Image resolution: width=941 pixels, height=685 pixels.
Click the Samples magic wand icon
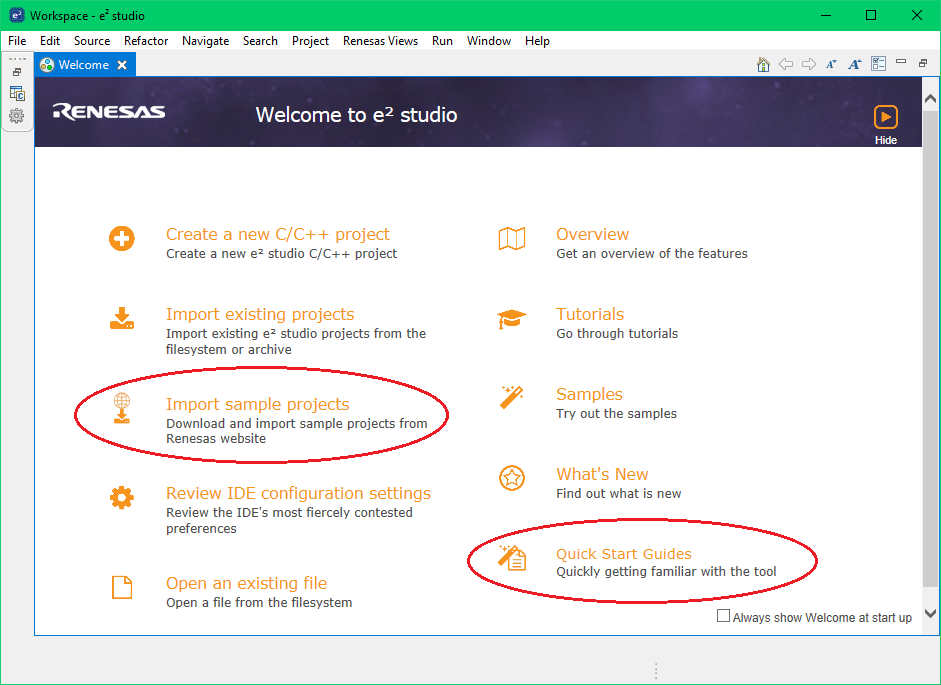512,397
